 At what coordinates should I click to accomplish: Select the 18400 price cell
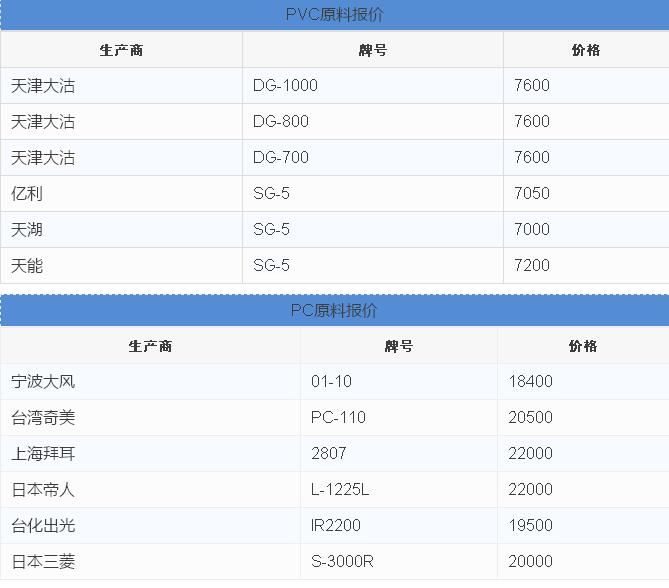583,381
